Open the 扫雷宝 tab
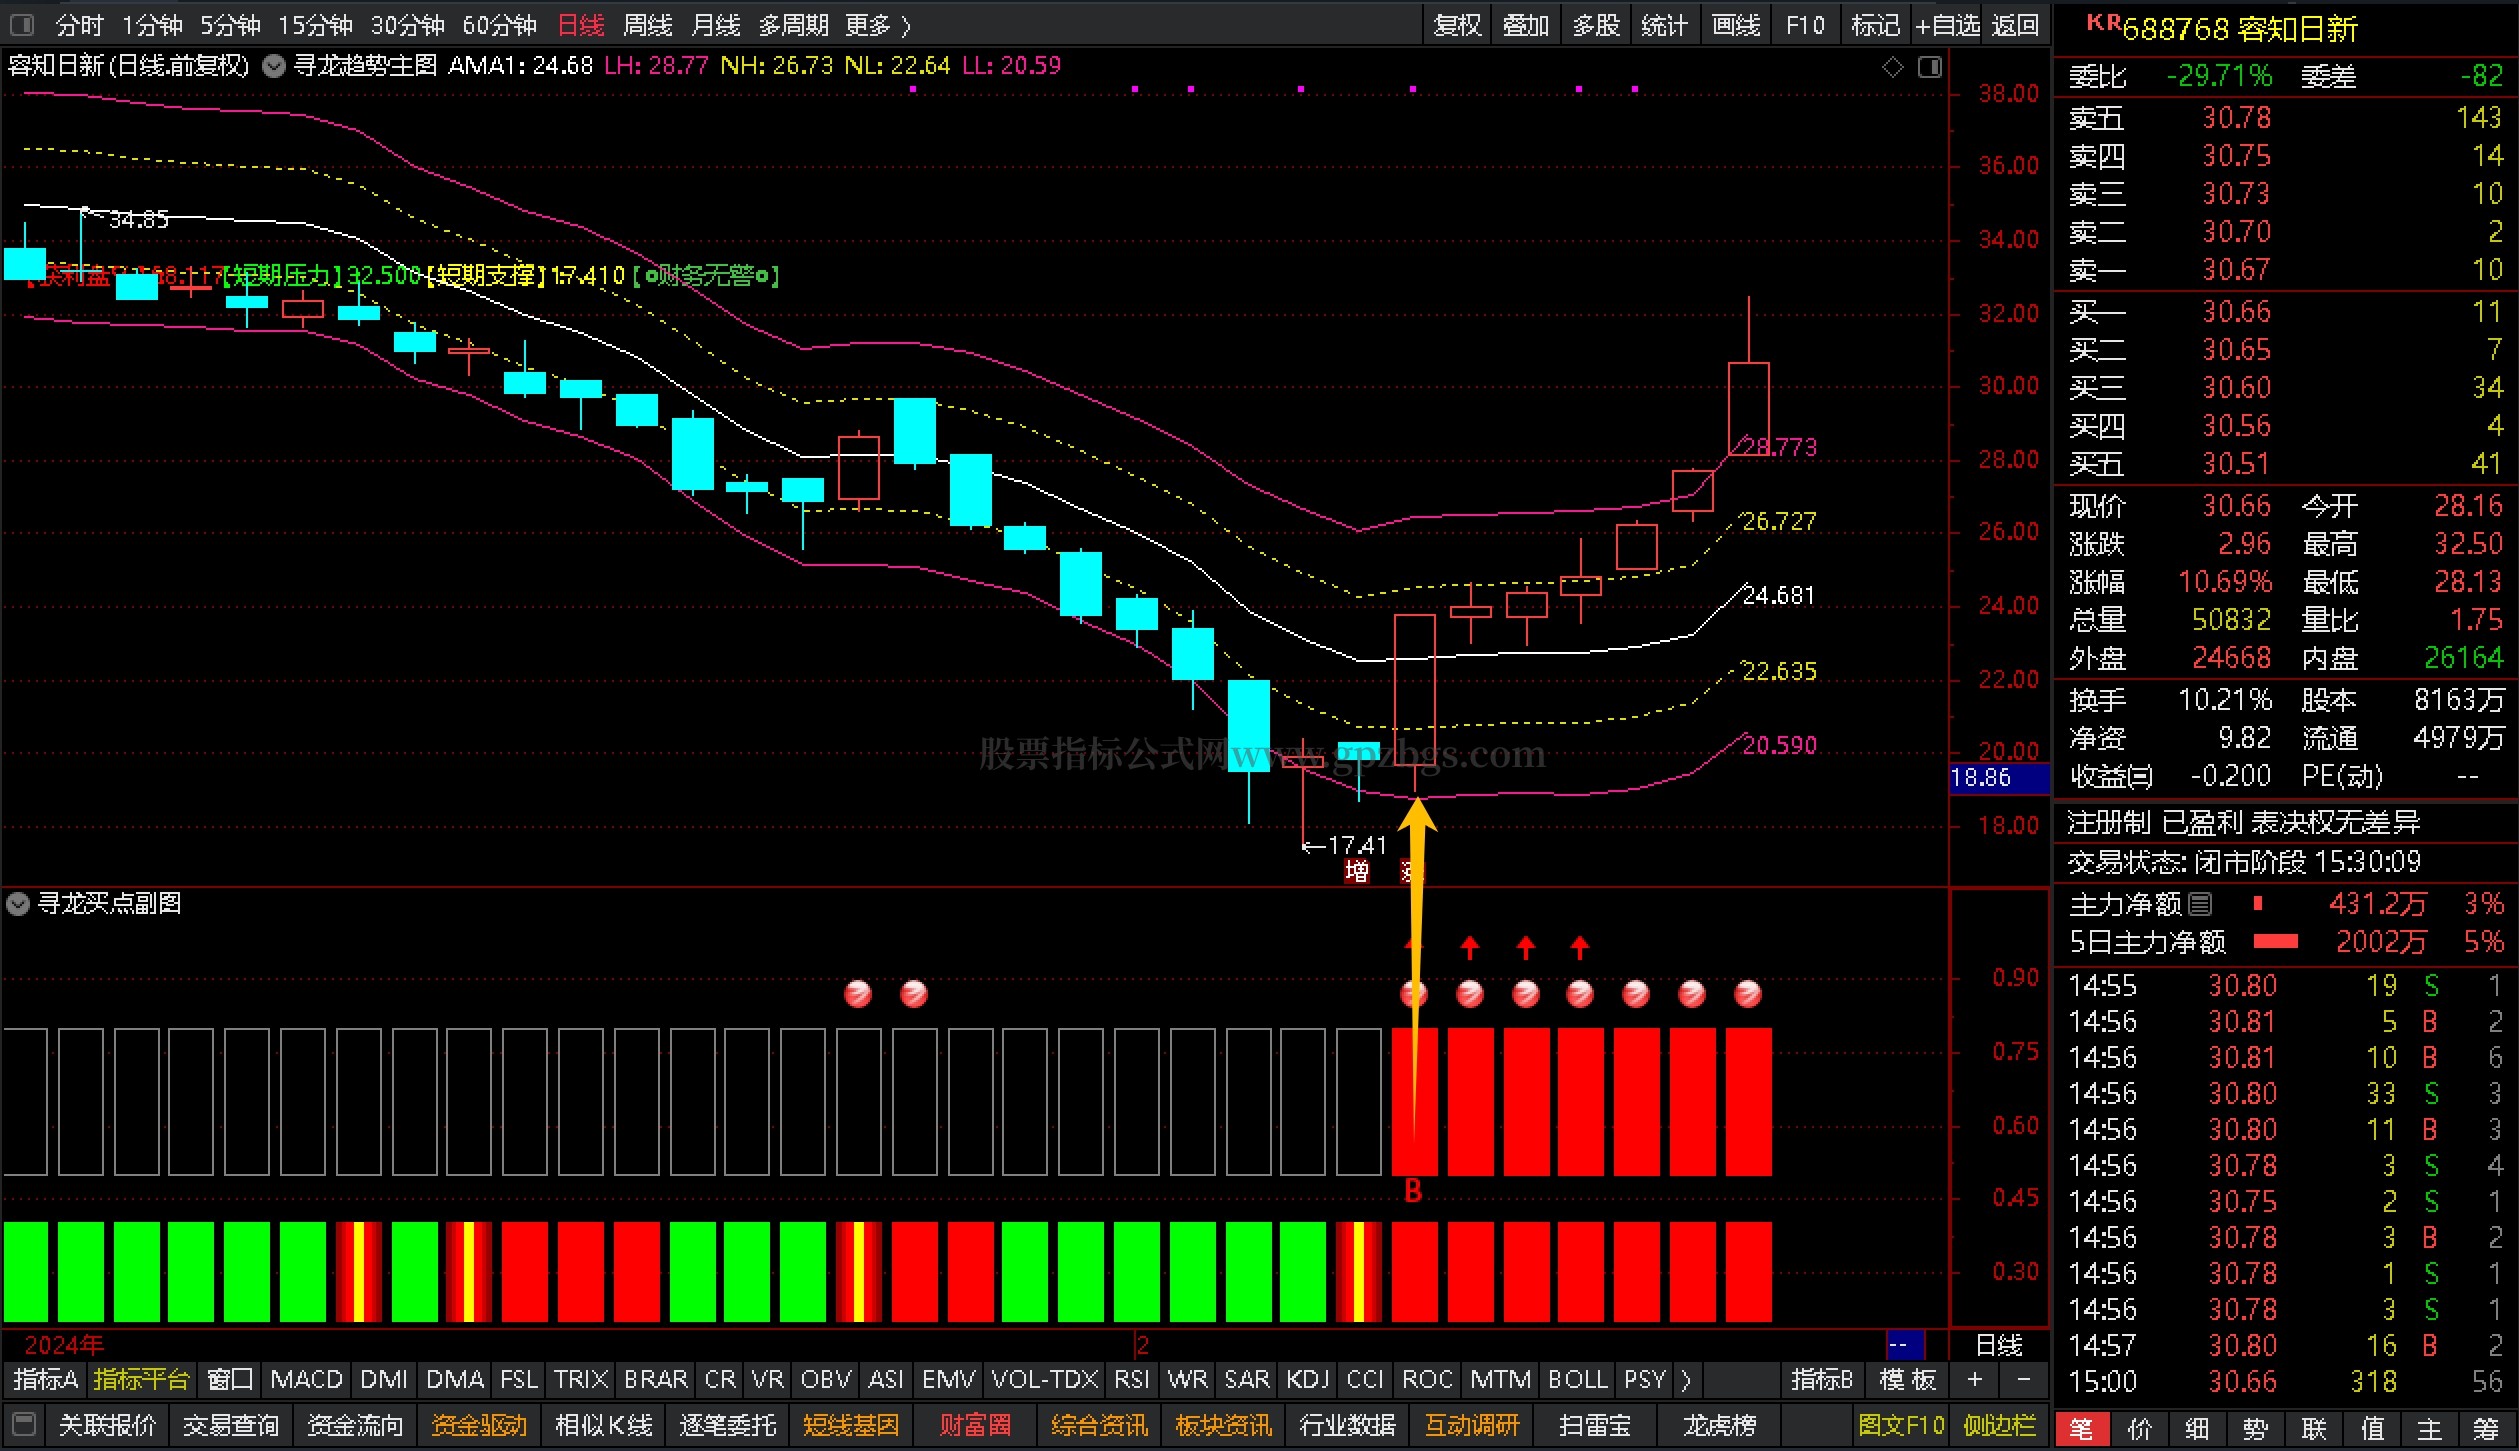Screen dimensions: 2519x1451 (x=1595, y=1425)
